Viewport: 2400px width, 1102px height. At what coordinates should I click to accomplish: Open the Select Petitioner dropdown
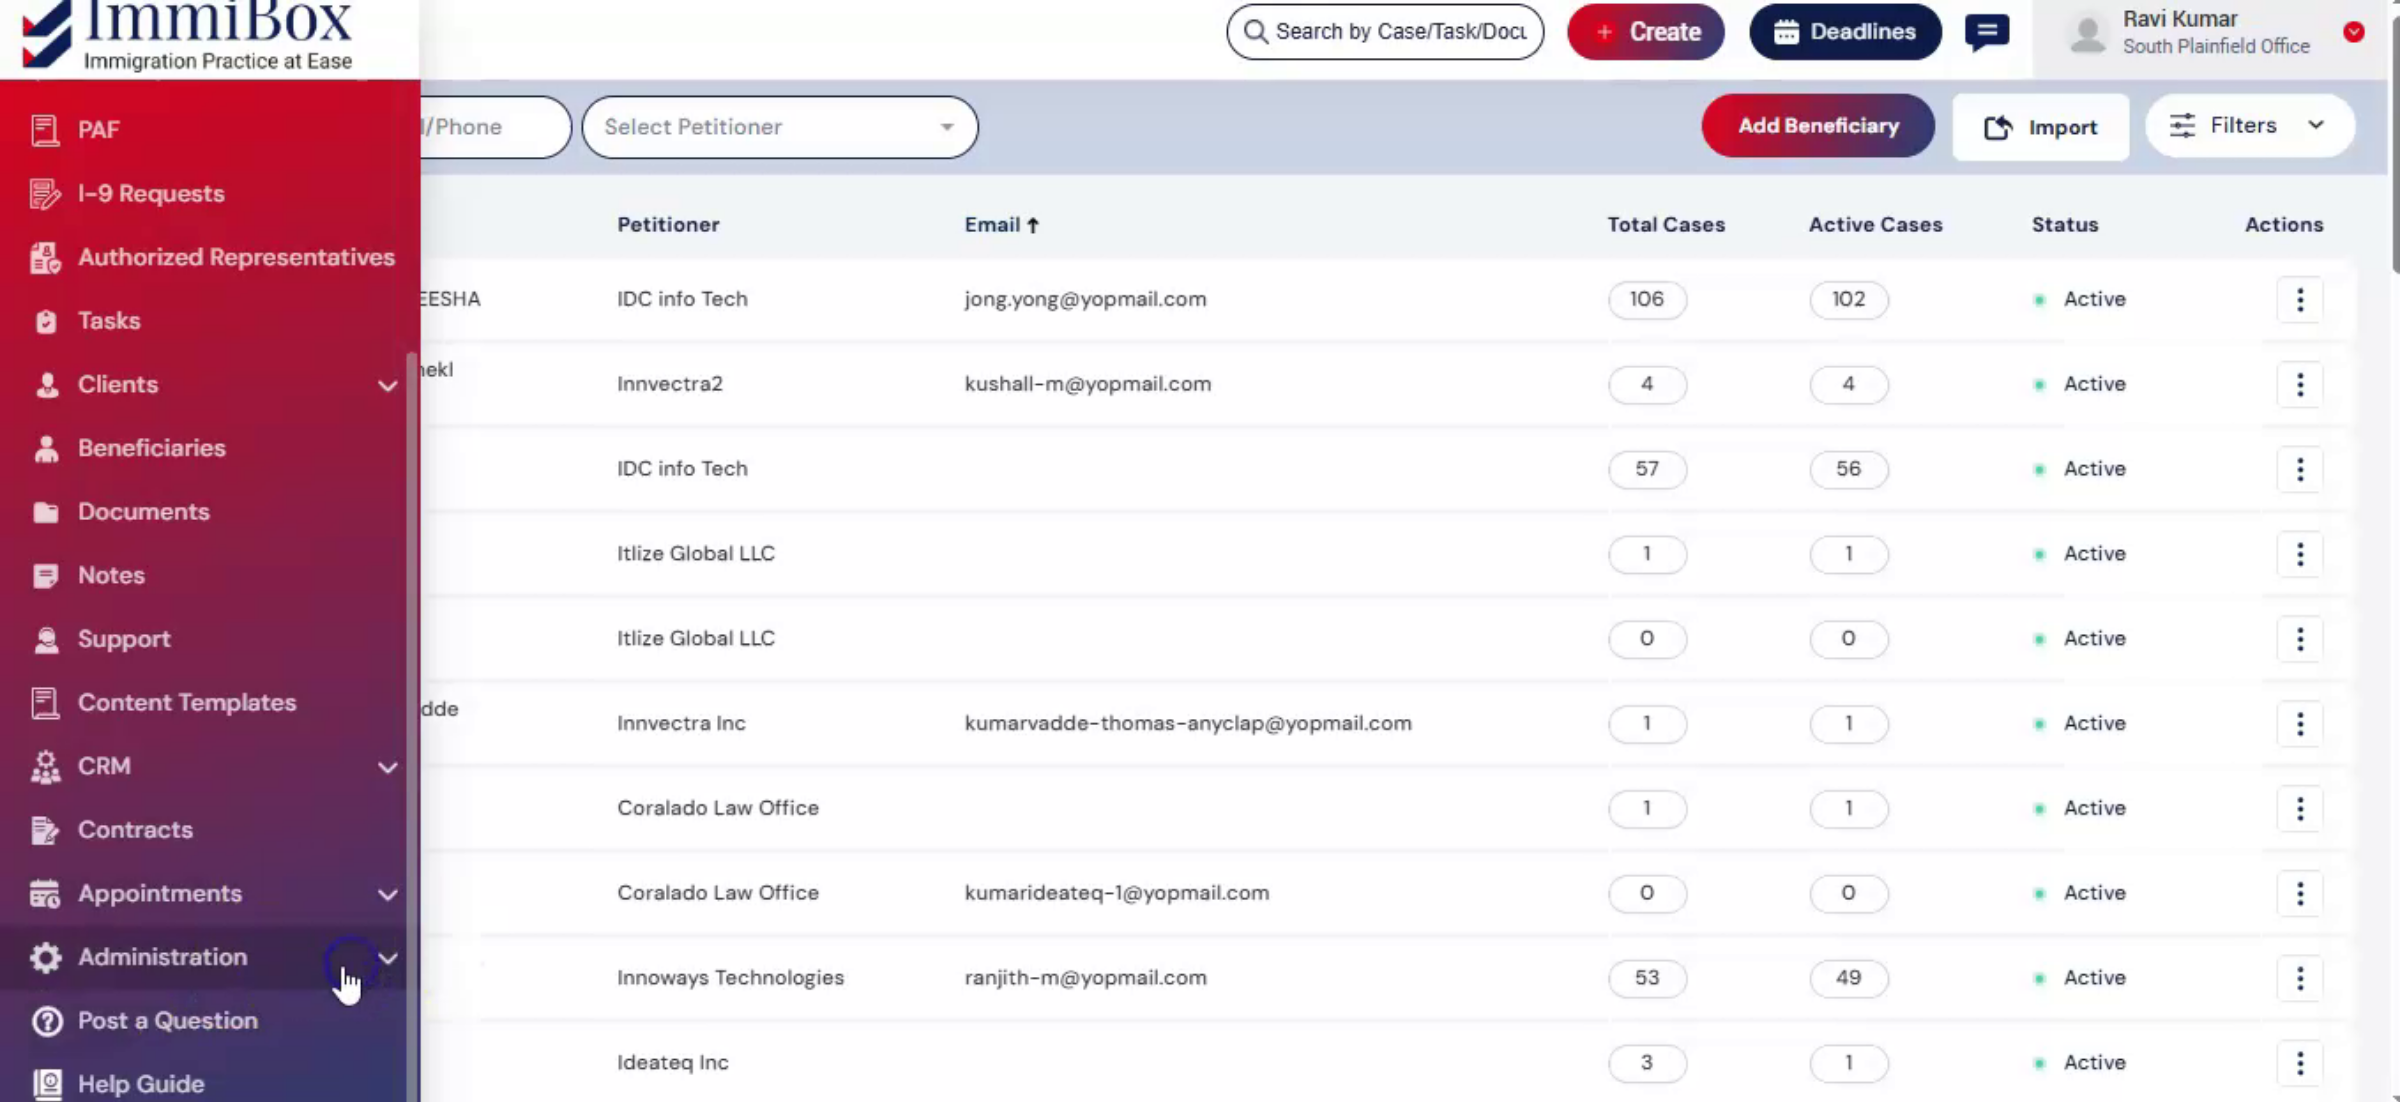780,127
